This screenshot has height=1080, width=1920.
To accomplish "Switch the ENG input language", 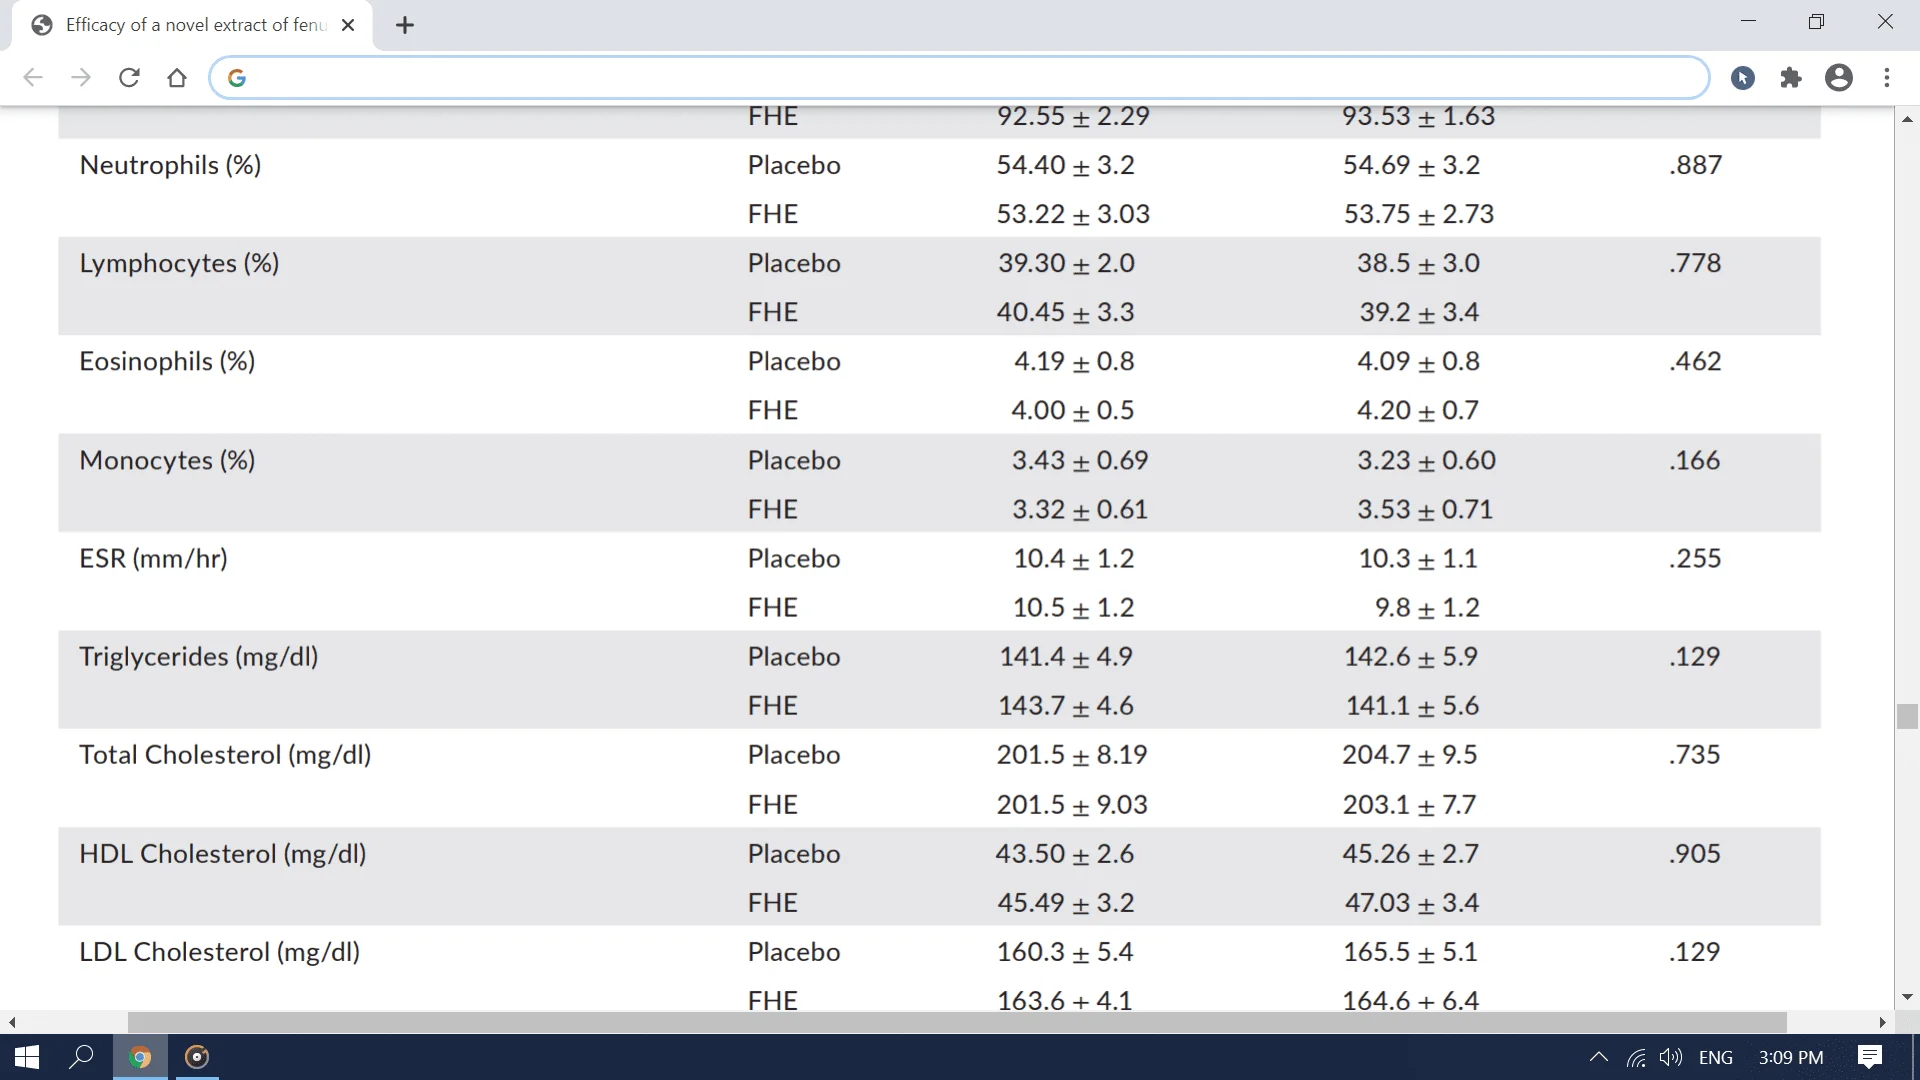I will [1716, 1057].
